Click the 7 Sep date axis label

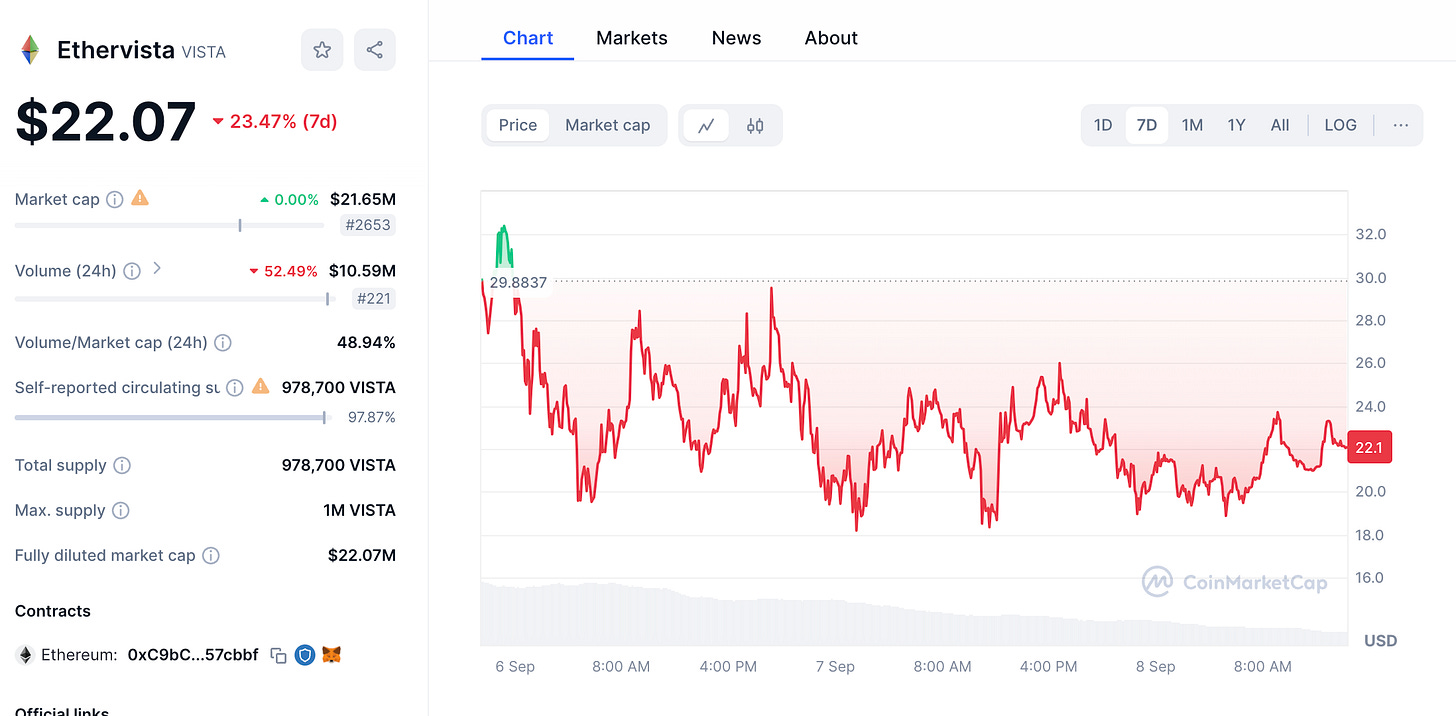[x=835, y=667]
